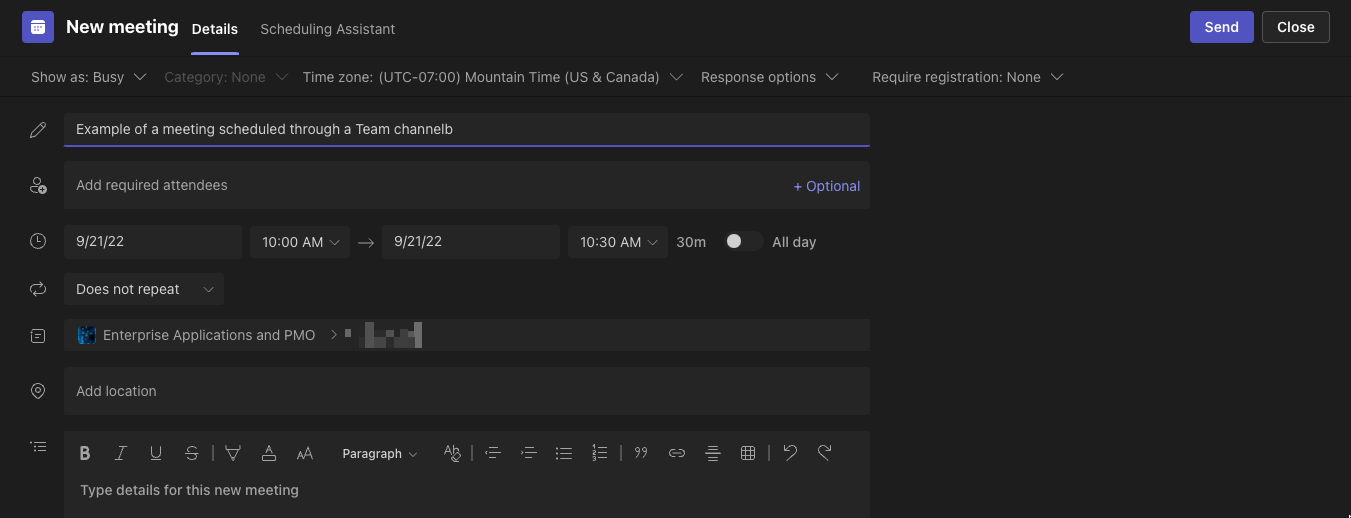Expand Response options

pos(769,77)
